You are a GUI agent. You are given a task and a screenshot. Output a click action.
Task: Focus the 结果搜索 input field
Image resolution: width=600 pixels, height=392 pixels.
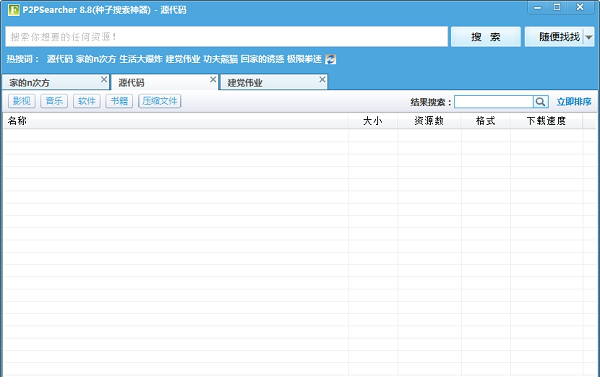tap(494, 102)
